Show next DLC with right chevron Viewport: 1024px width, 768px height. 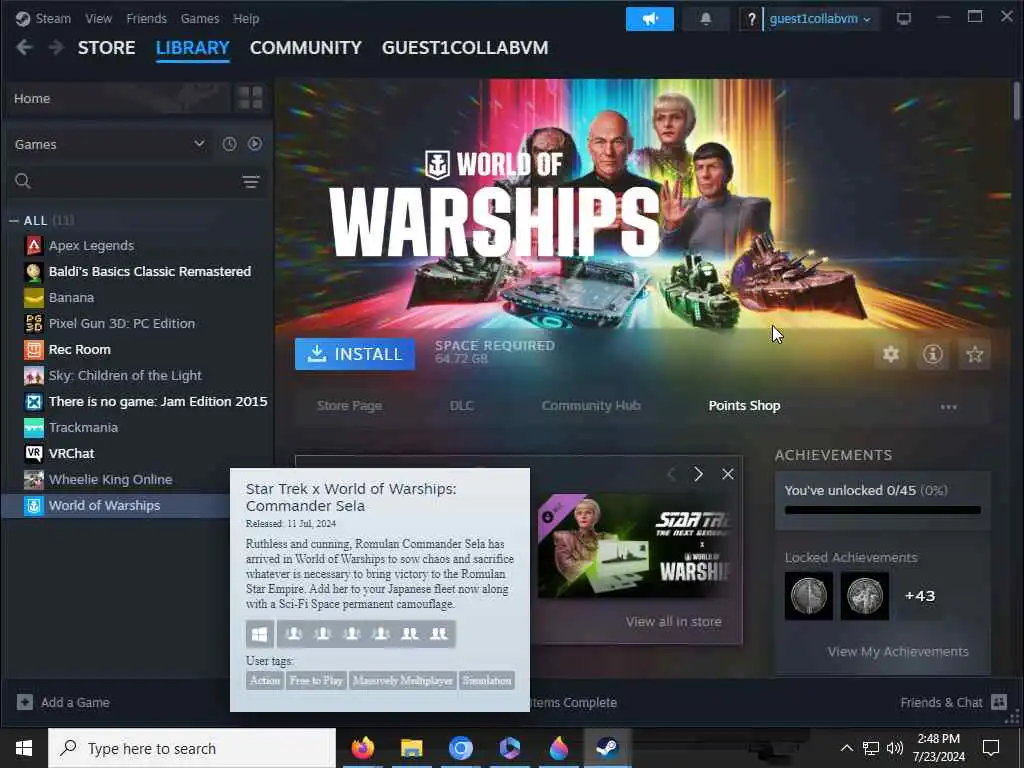[698, 474]
